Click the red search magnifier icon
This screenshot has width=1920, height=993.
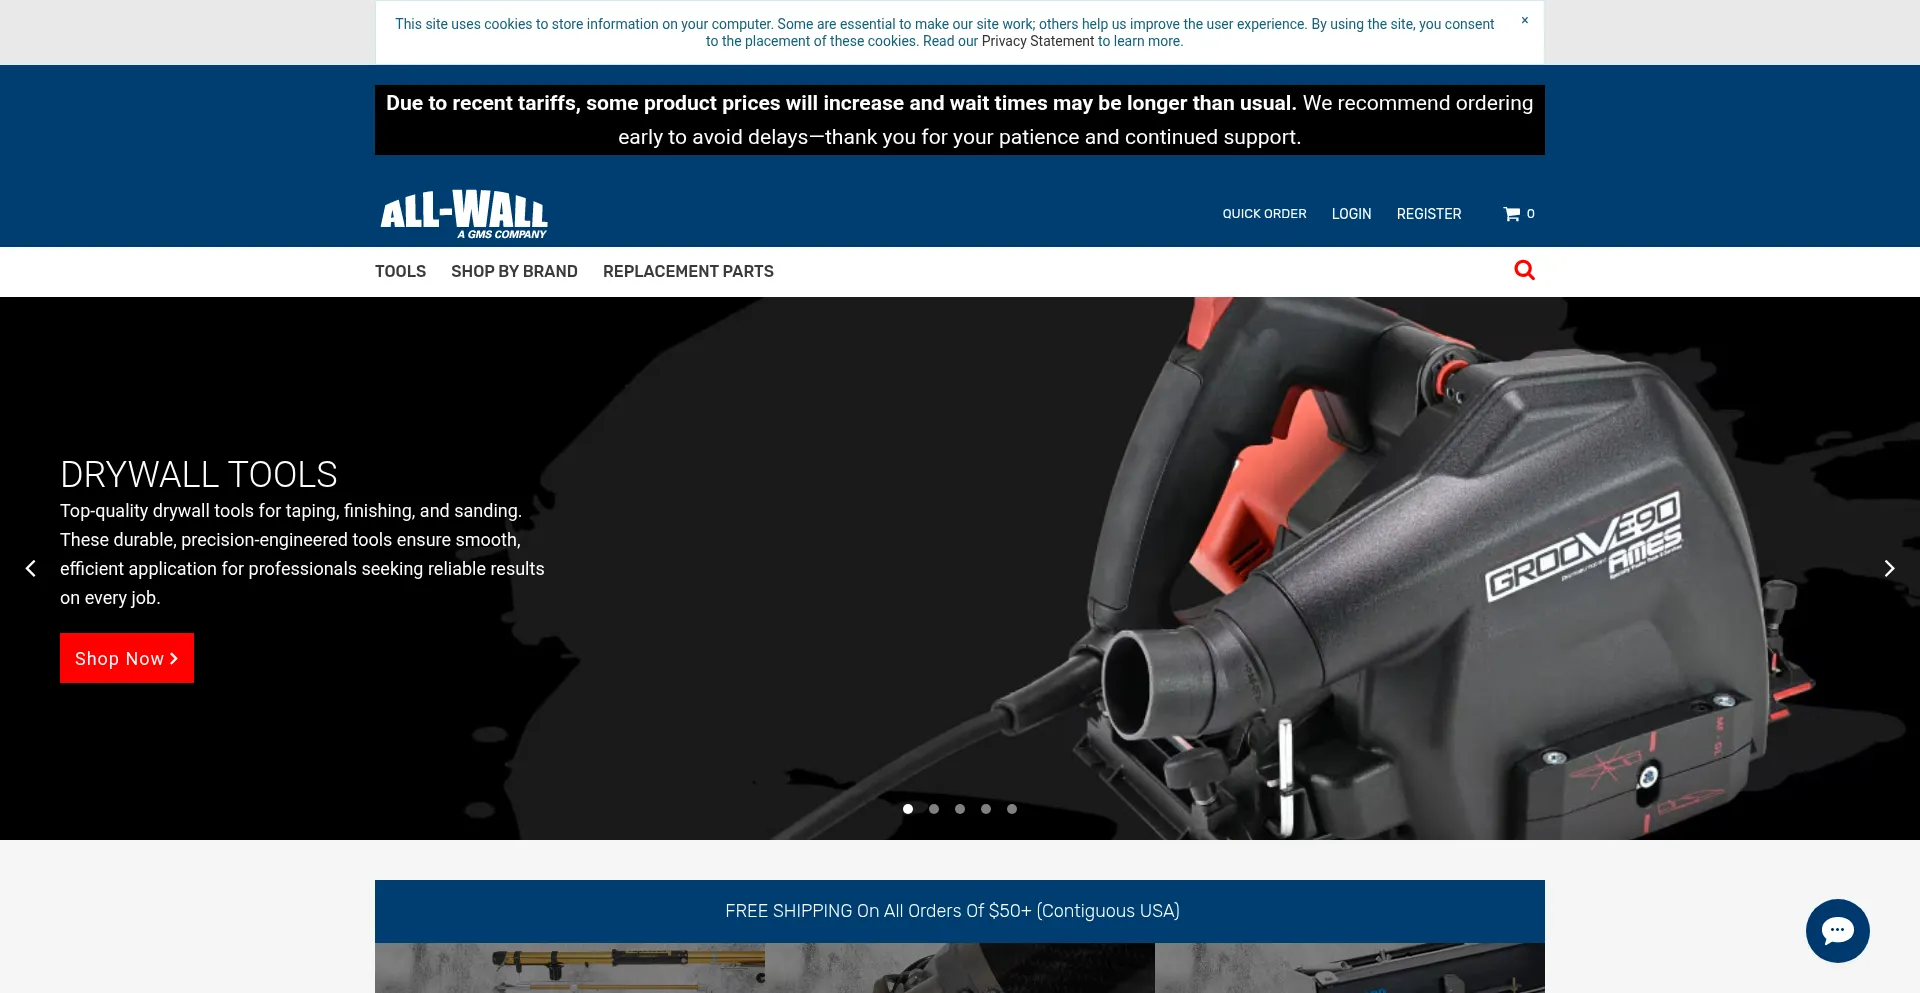[1524, 270]
